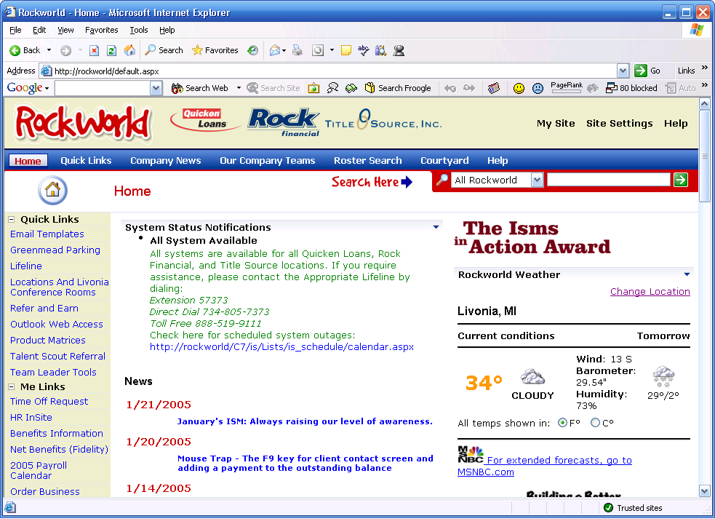Screen dimensions: 715x519
Task: Switch to the Courtyard tab
Action: click(x=444, y=161)
